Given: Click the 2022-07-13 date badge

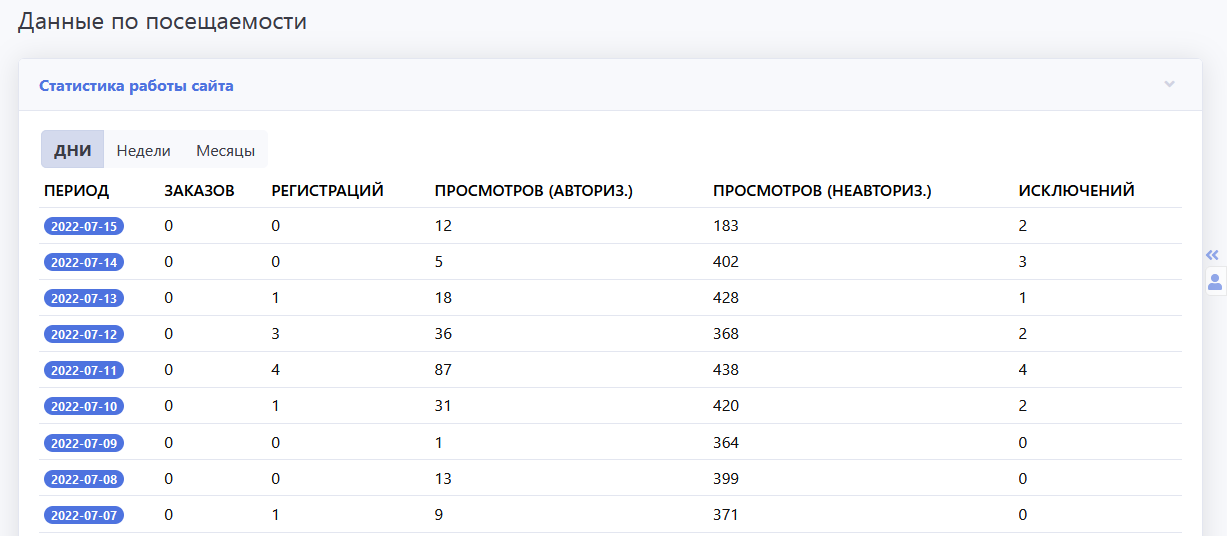Looking at the screenshot, I should pos(84,298).
